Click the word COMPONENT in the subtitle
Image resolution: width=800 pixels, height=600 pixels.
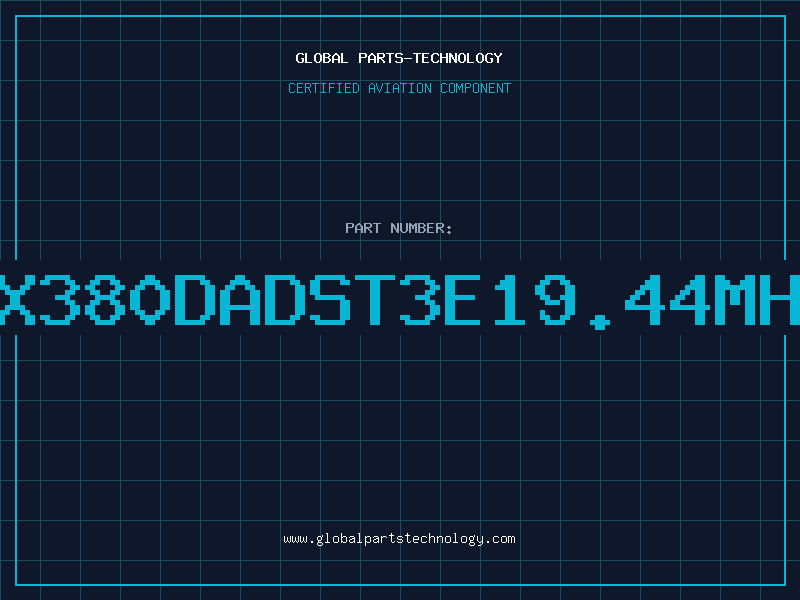[x=475, y=88]
